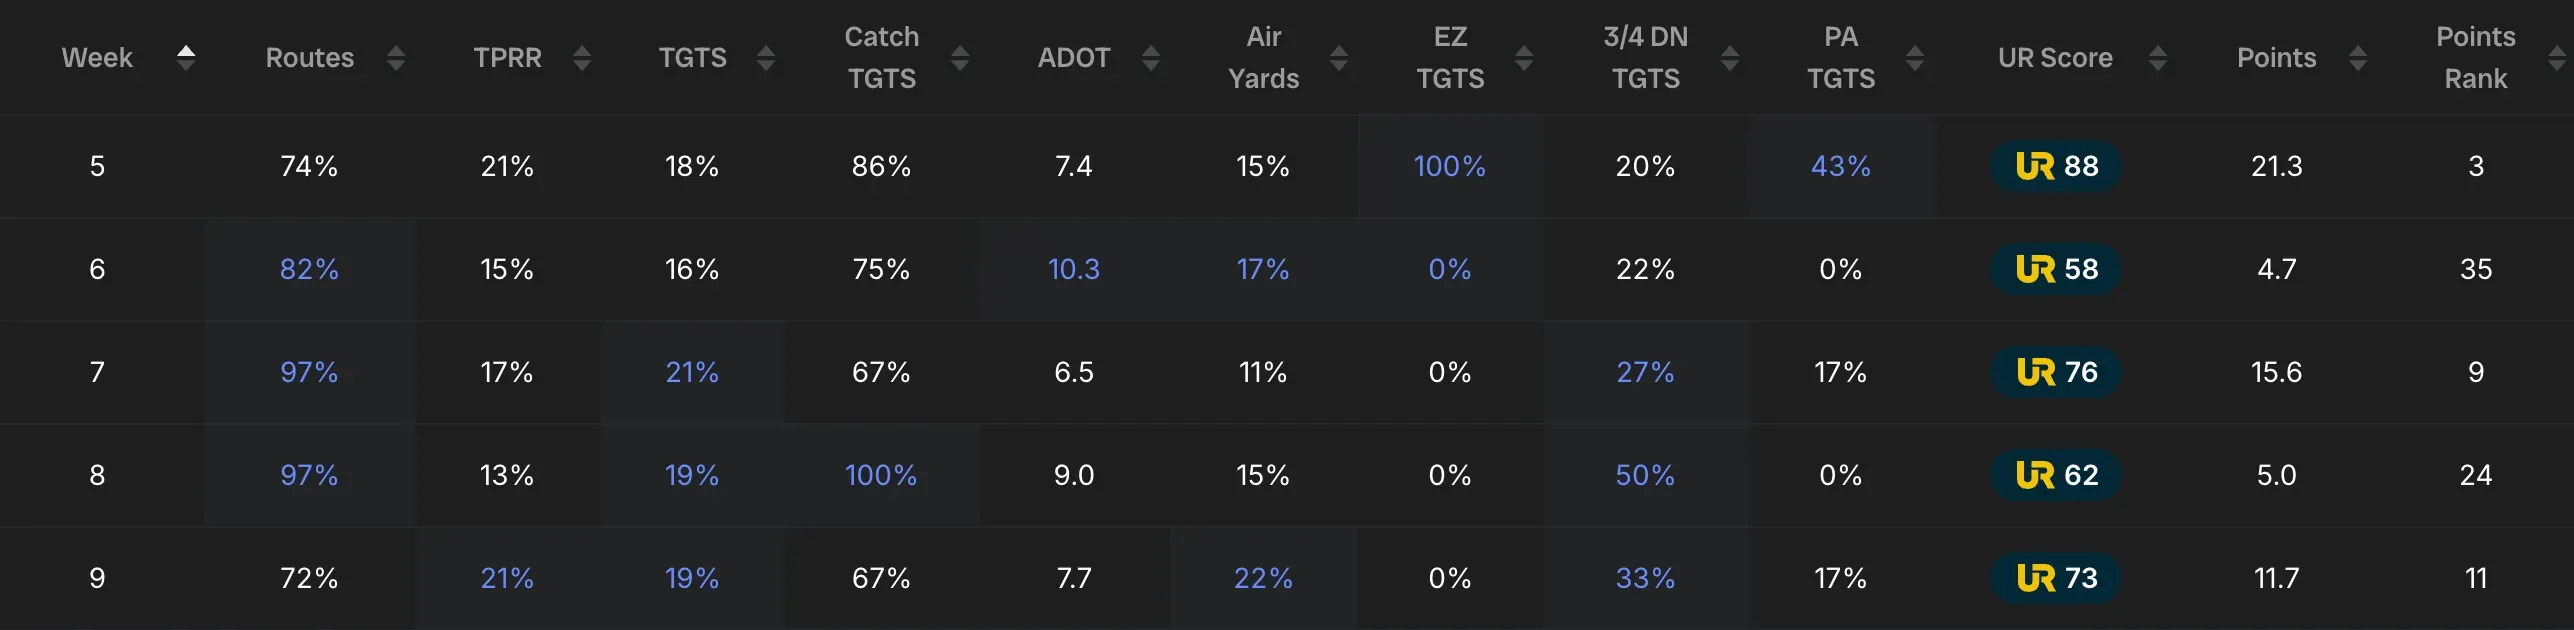Sort by 3/4 DN TGTS arrows
Viewport: 2574px width, 630px height.
pyautogui.click(x=1730, y=58)
